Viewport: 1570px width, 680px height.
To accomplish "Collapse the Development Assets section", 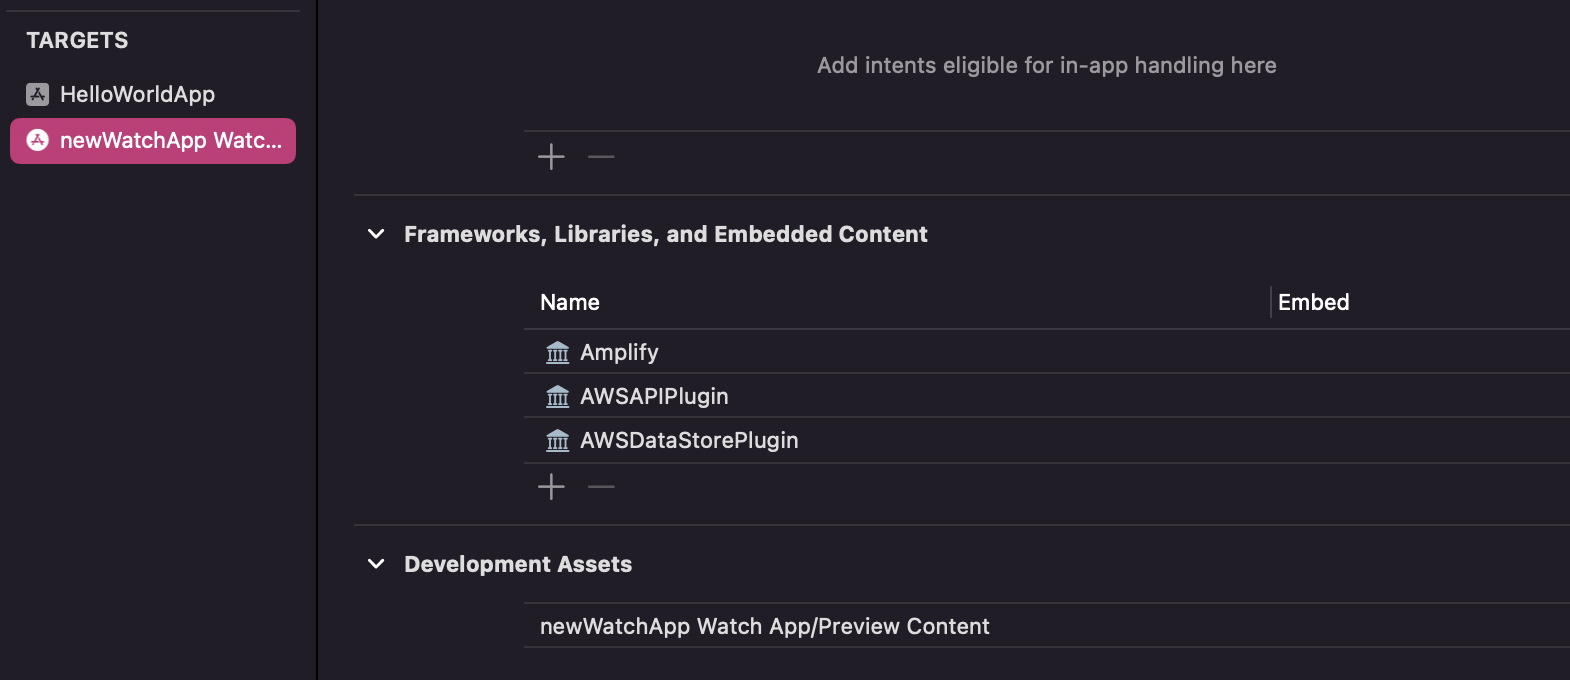I will (375, 564).
